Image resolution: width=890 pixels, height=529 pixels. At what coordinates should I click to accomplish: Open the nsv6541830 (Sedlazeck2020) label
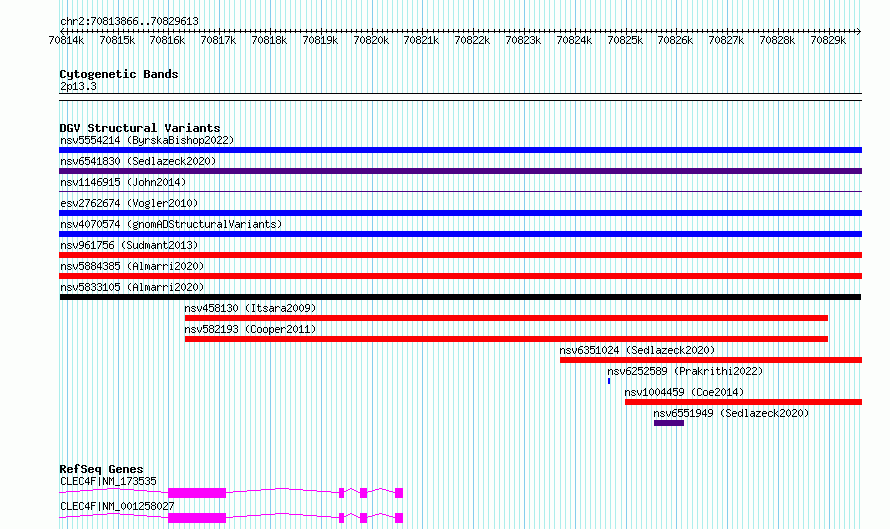(138, 161)
